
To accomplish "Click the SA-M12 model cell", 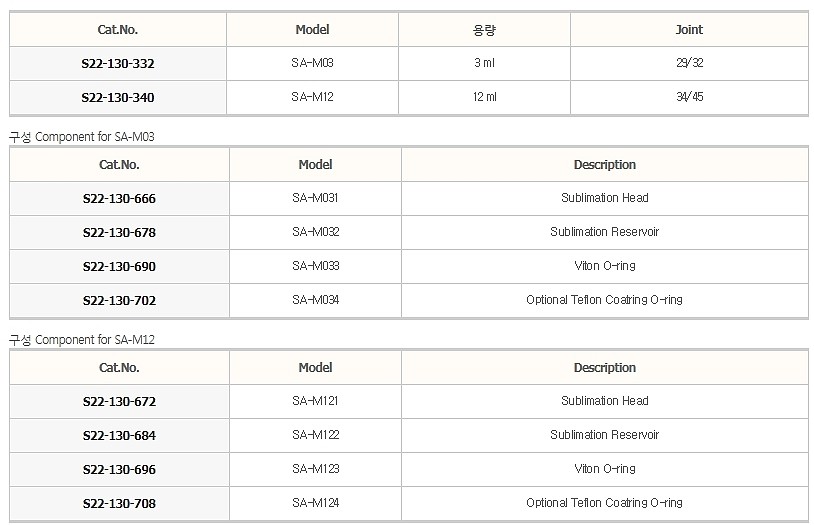I will [313, 98].
